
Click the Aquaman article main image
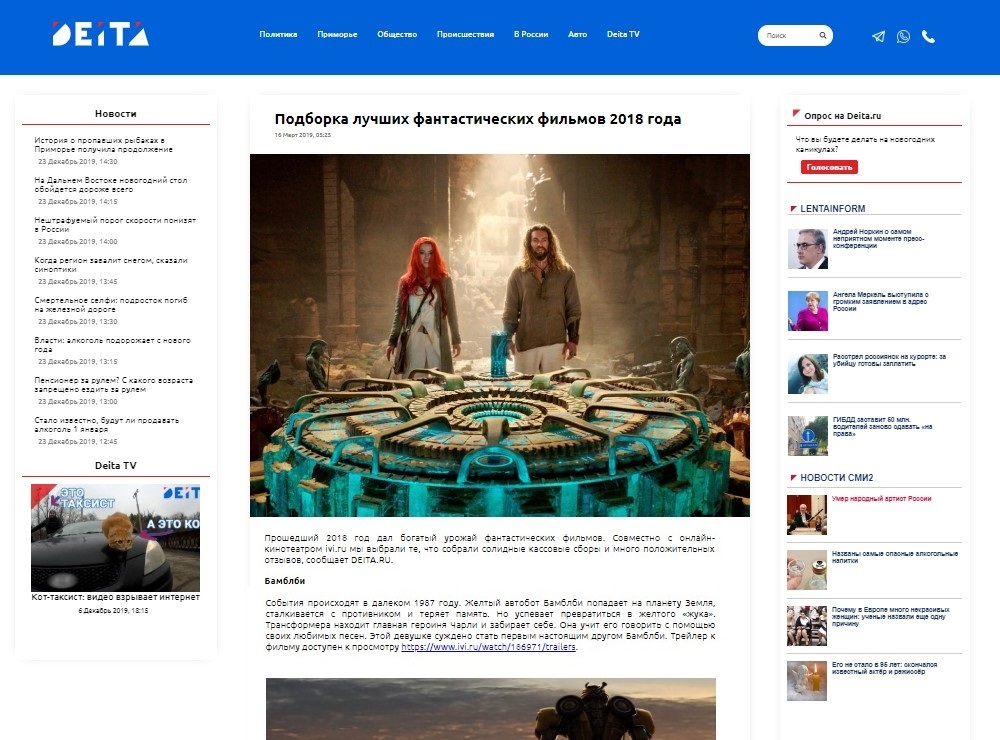coord(499,336)
